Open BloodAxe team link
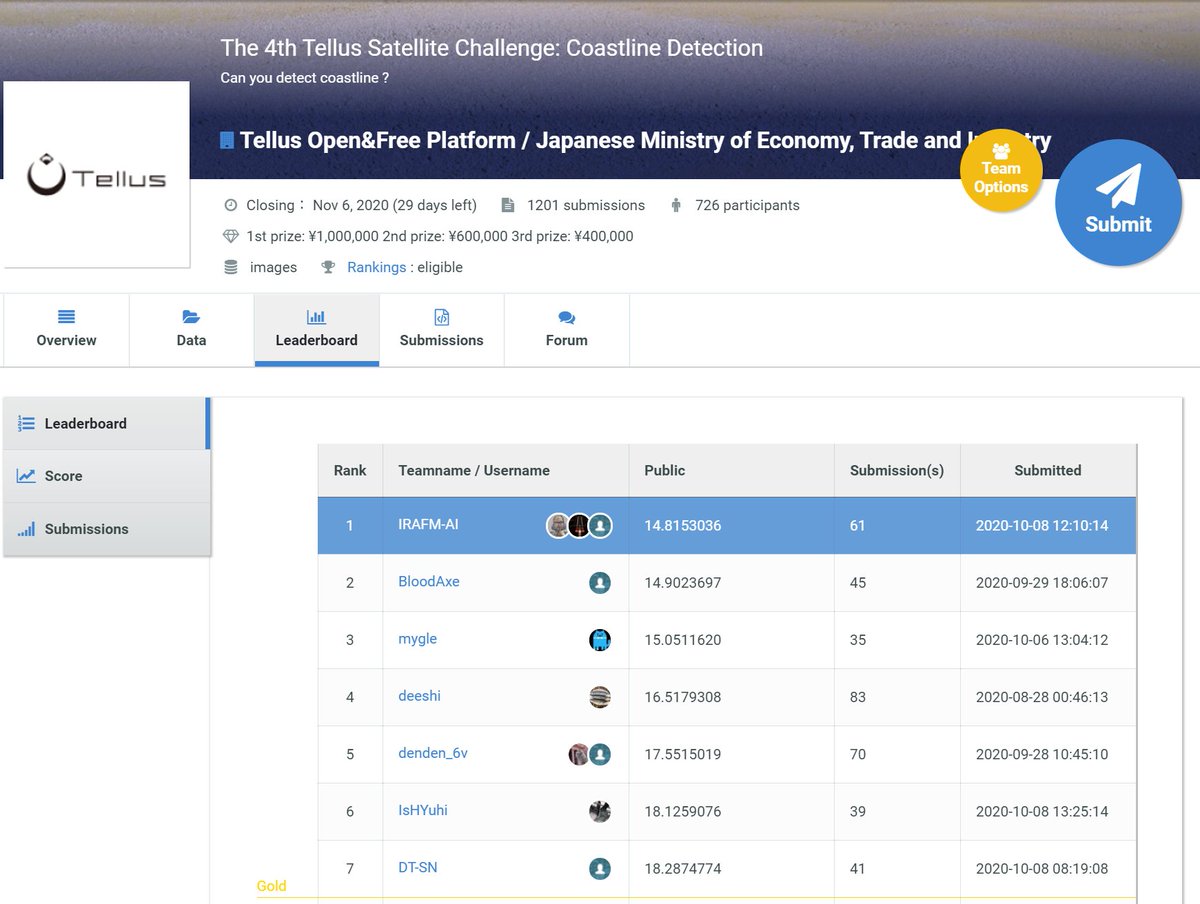This screenshot has height=904, width=1200. tap(428, 581)
